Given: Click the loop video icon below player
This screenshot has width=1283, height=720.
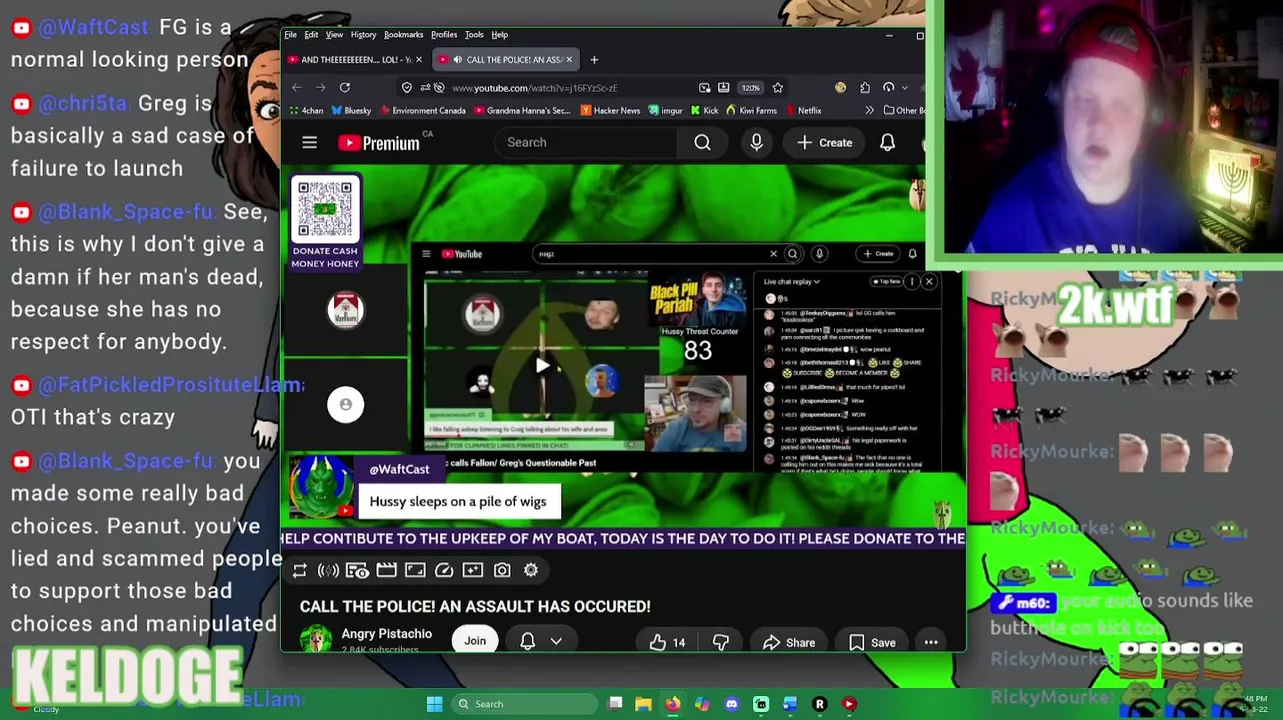Looking at the screenshot, I should coord(300,570).
